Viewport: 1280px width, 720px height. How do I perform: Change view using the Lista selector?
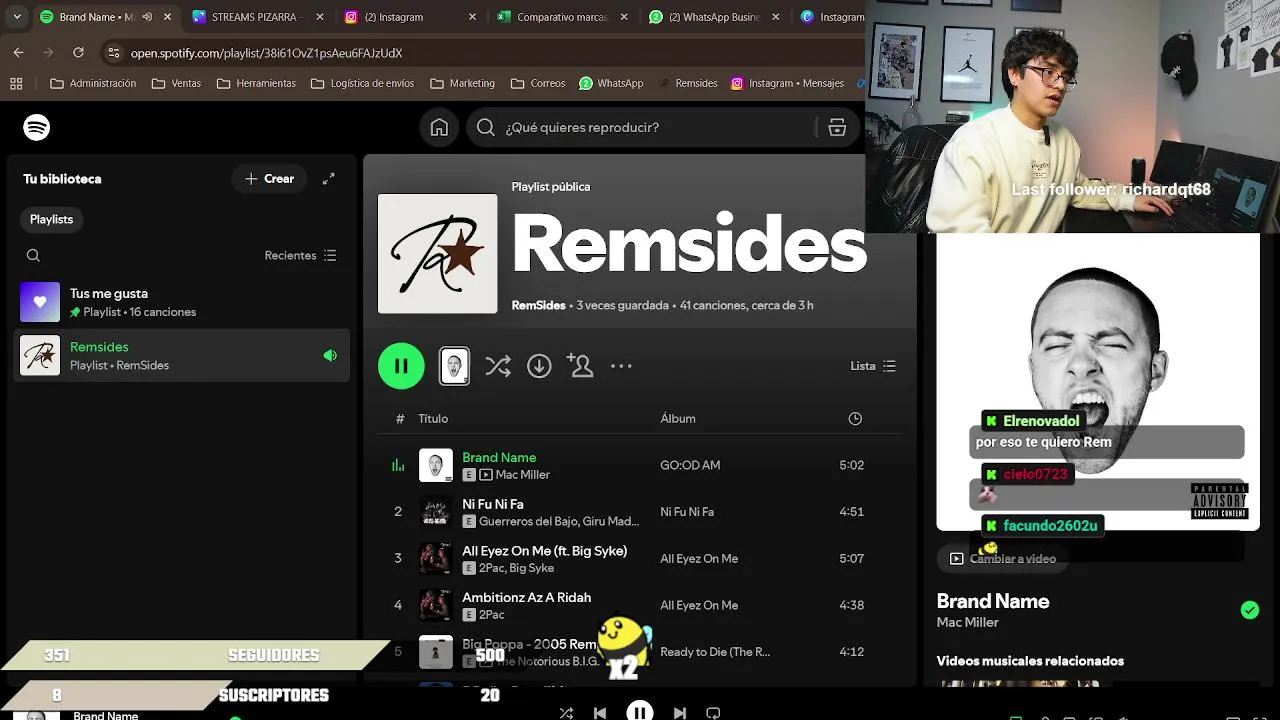pos(873,366)
